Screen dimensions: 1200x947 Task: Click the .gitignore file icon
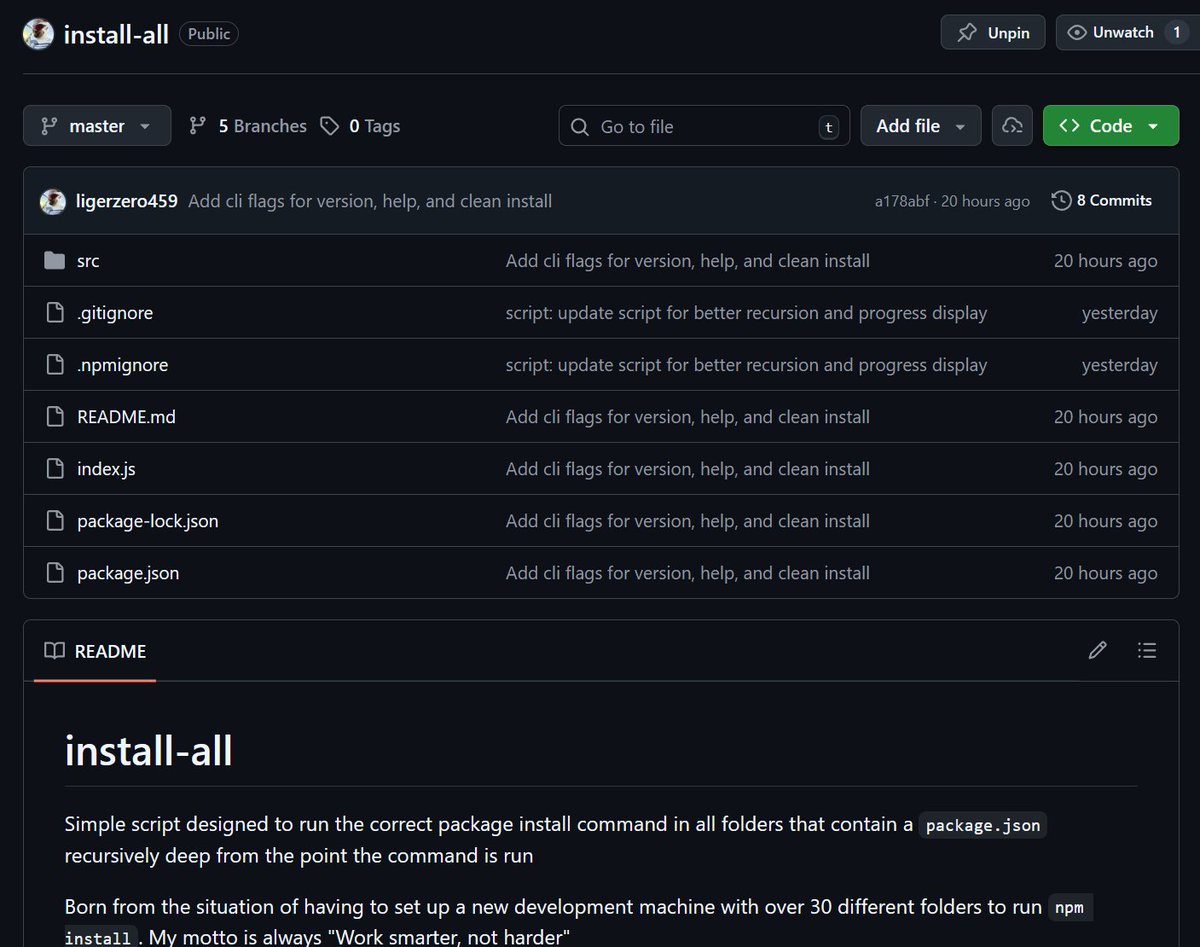tap(54, 313)
